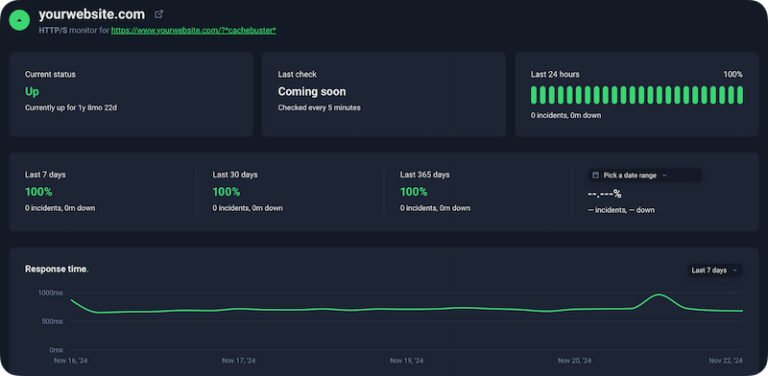768x376 pixels.
Task: Click the Last 365 days 100% uptime value
Action: point(414,192)
